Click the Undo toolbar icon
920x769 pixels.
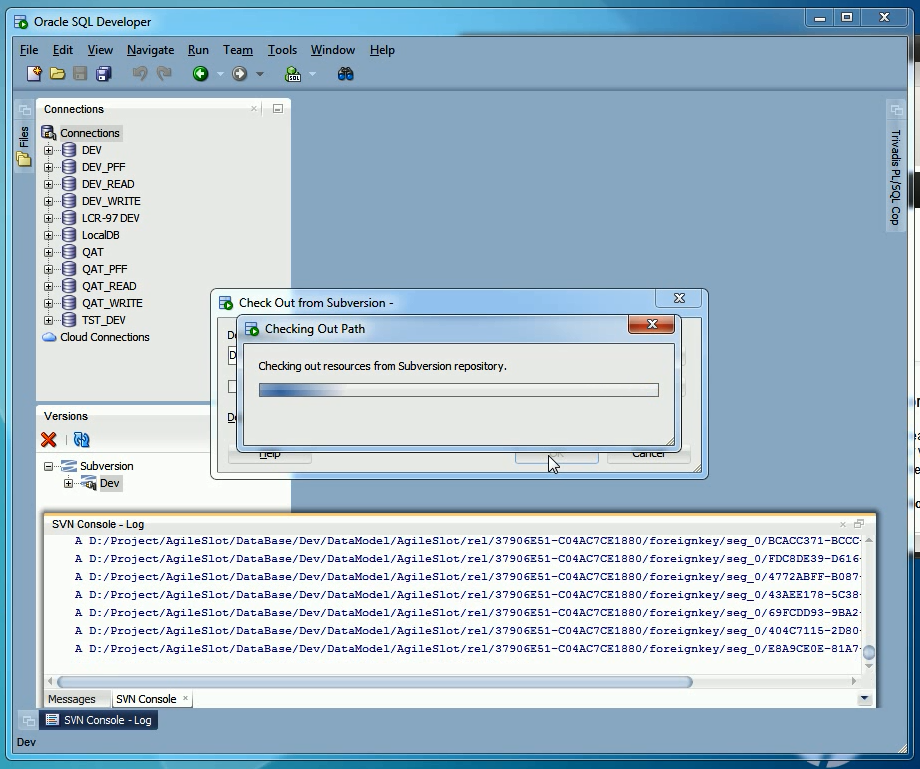(x=140, y=74)
